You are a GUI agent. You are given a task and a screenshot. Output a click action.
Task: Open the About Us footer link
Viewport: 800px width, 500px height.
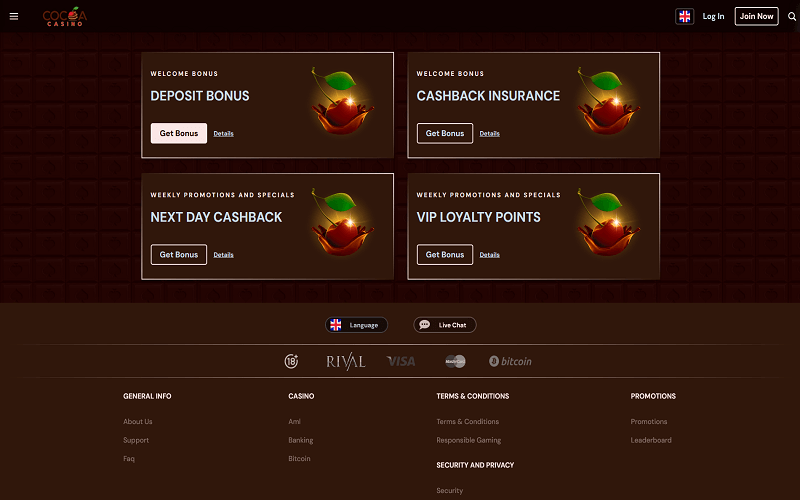point(138,421)
